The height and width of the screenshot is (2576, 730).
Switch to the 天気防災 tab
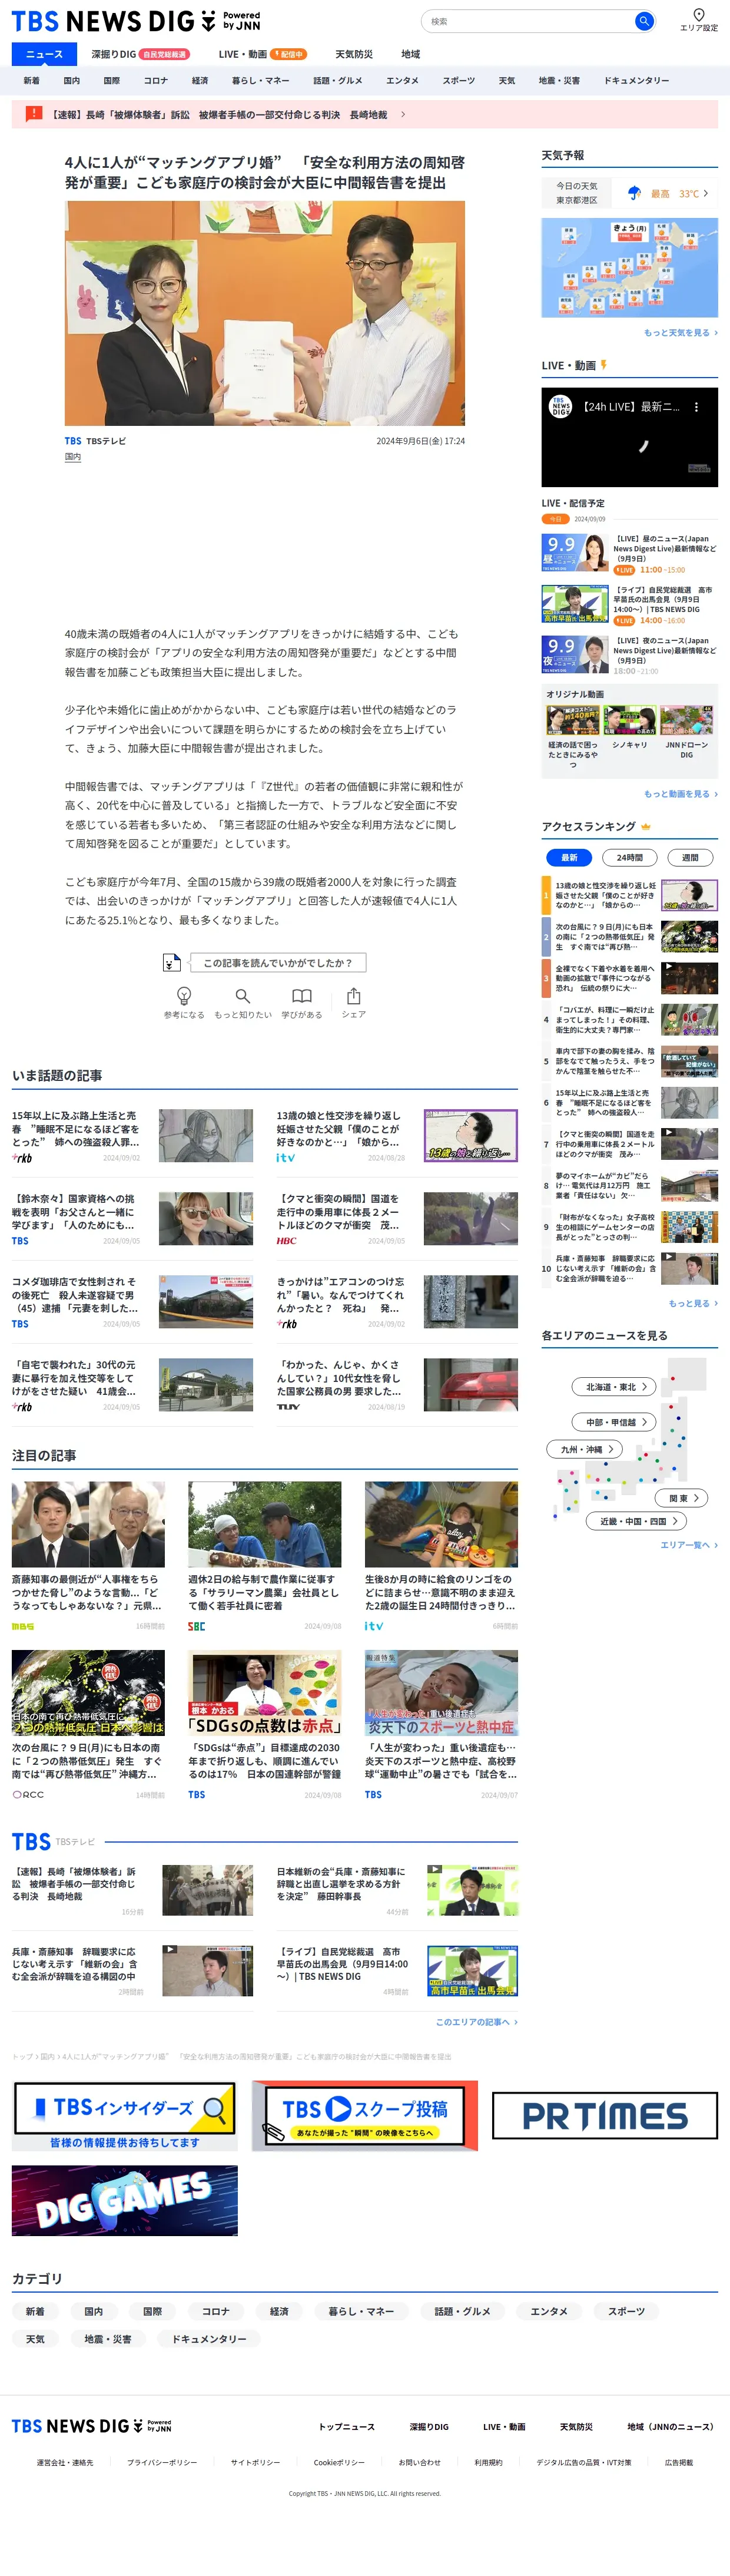354,54
